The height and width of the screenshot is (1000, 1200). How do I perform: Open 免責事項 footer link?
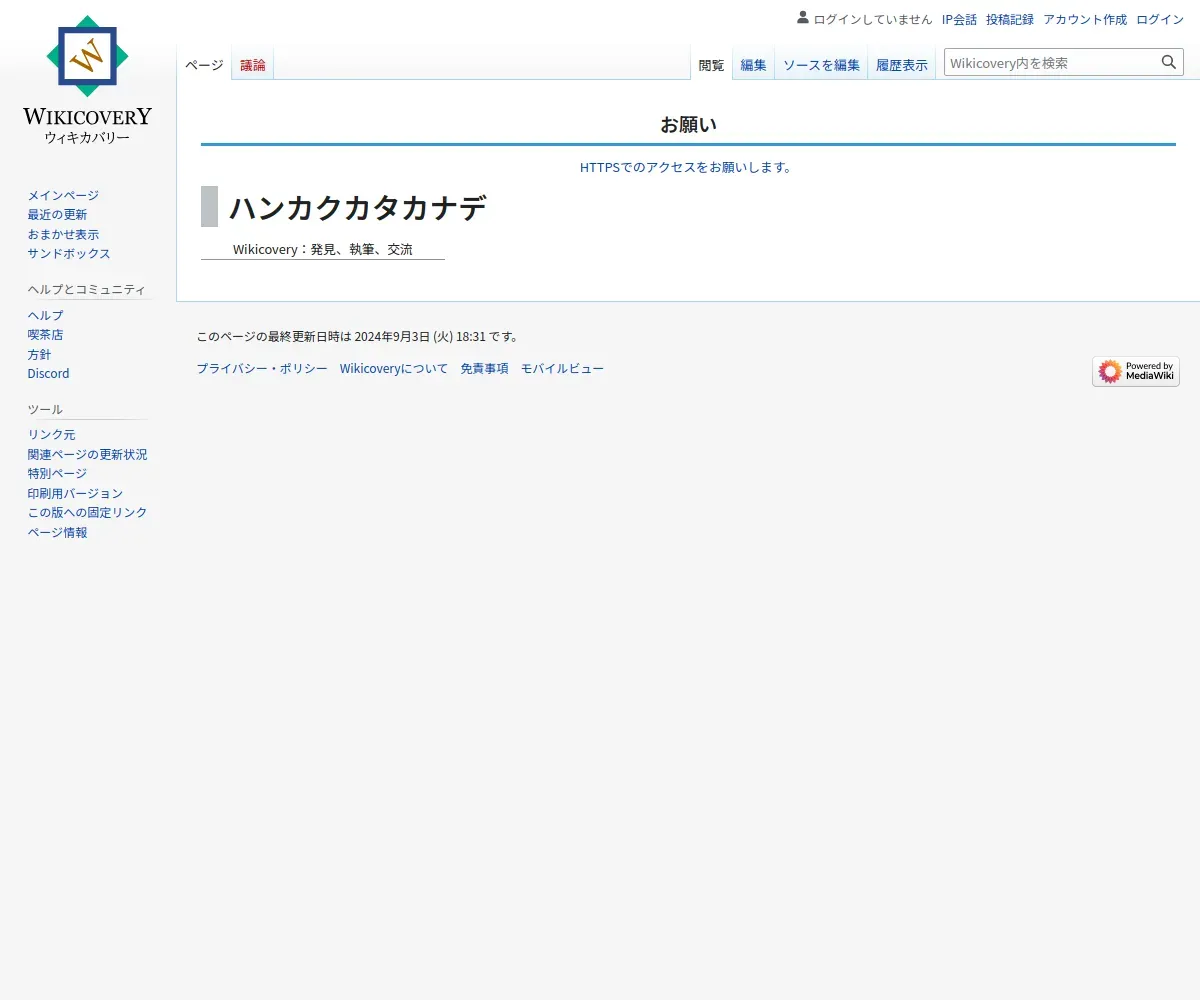(x=484, y=369)
